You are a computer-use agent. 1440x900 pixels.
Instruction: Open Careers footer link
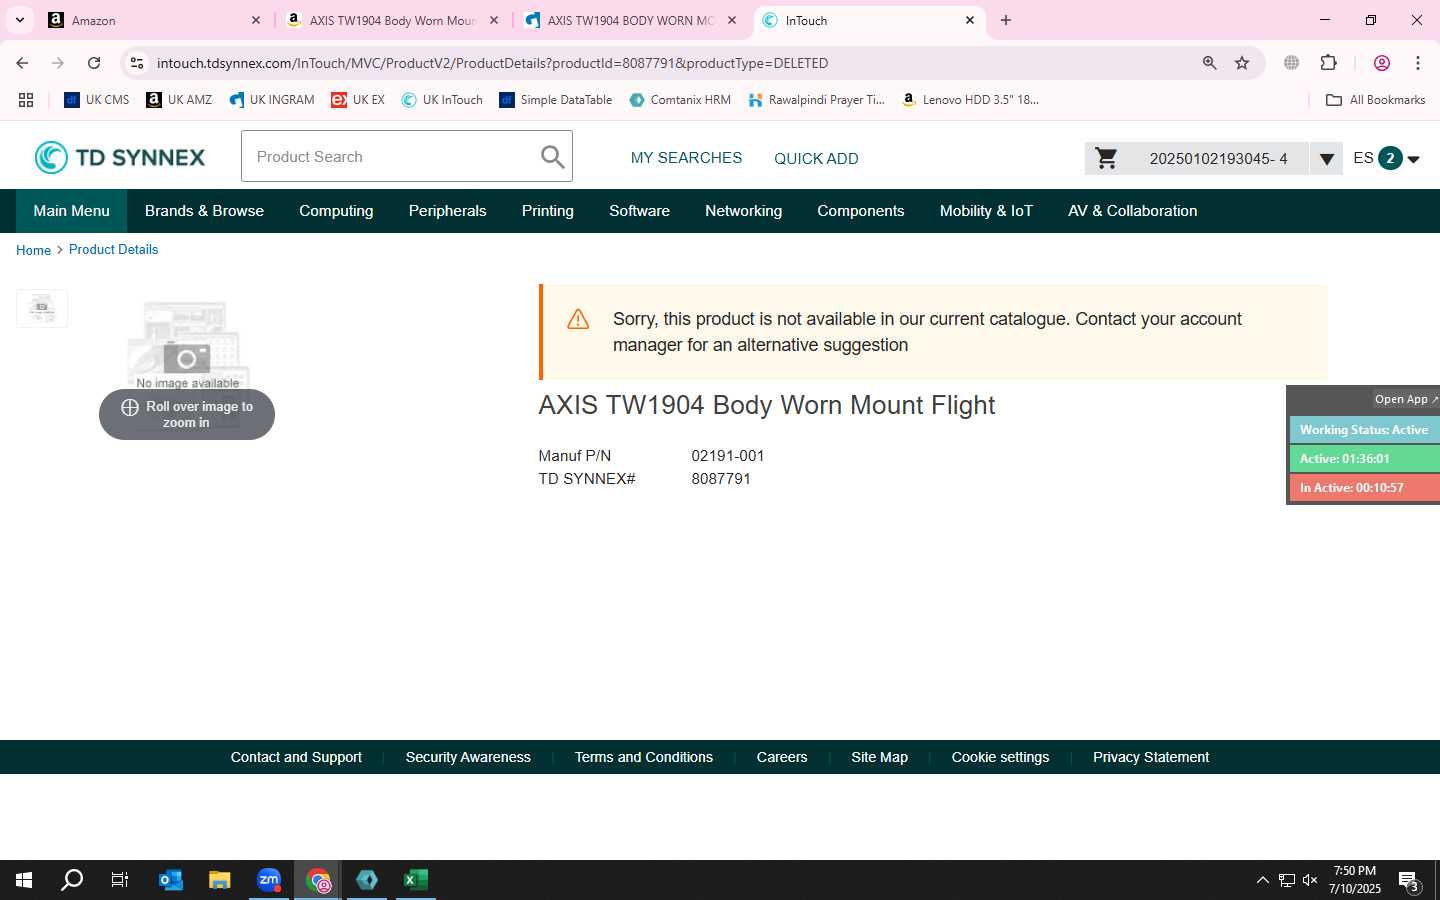(782, 757)
